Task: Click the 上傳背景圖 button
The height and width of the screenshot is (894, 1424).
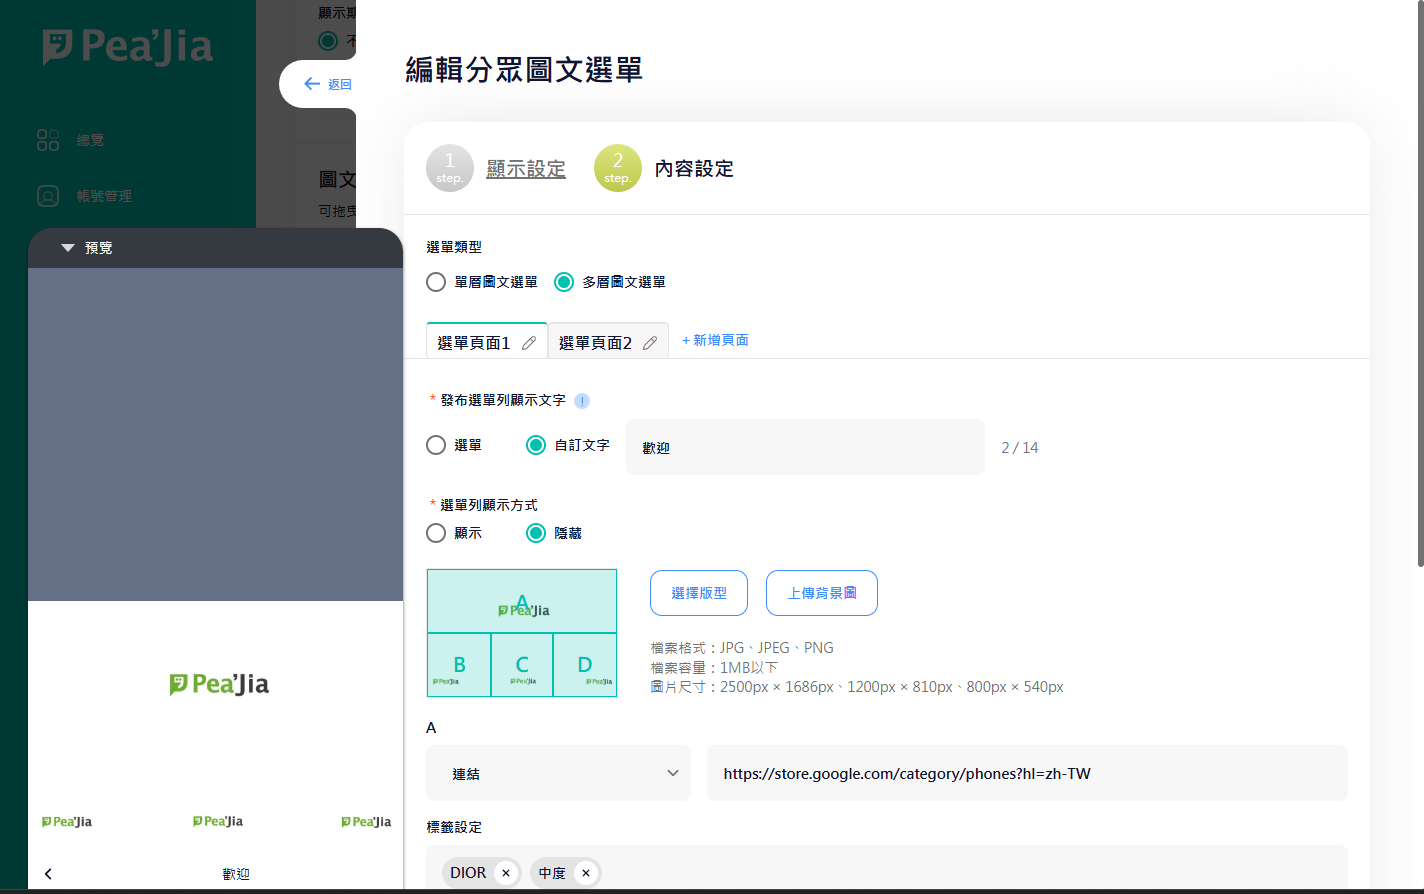Action: [x=821, y=593]
